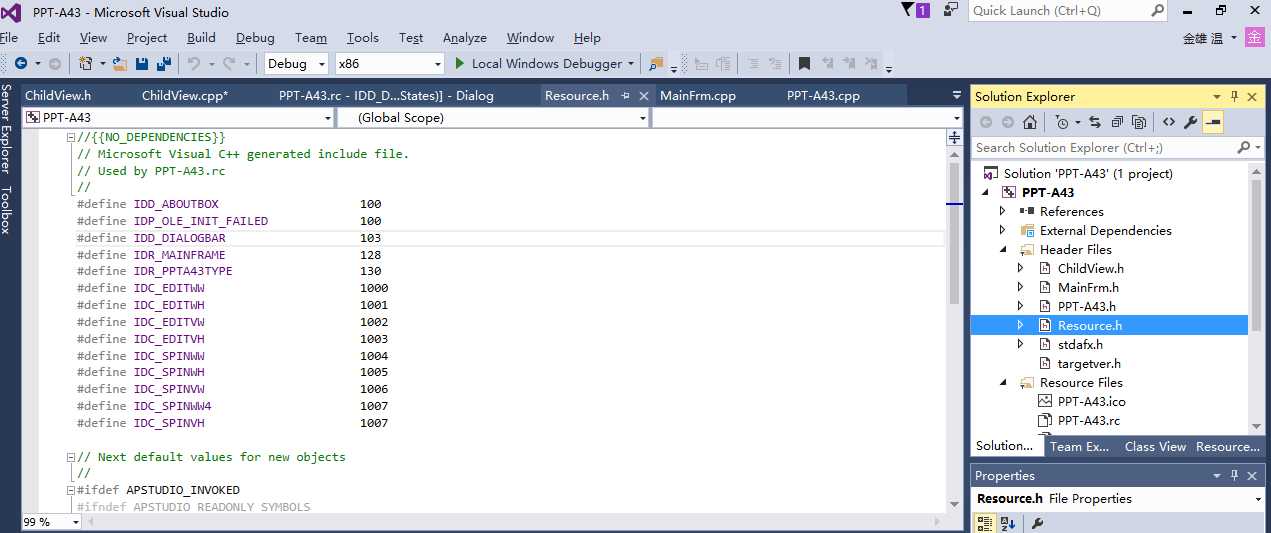This screenshot has width=1271, height=533.
Task: Open the Server Explorer side tab
Action: (7, 129)
